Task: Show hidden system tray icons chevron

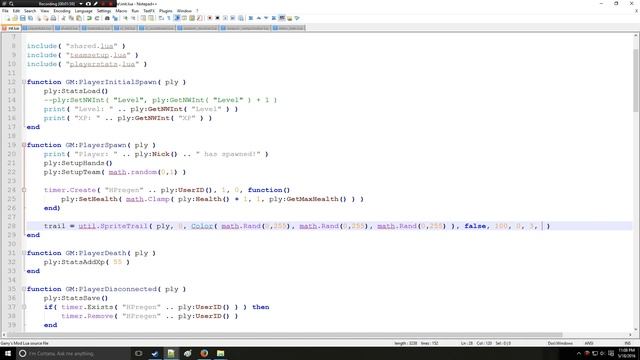Action: point(578,353)
